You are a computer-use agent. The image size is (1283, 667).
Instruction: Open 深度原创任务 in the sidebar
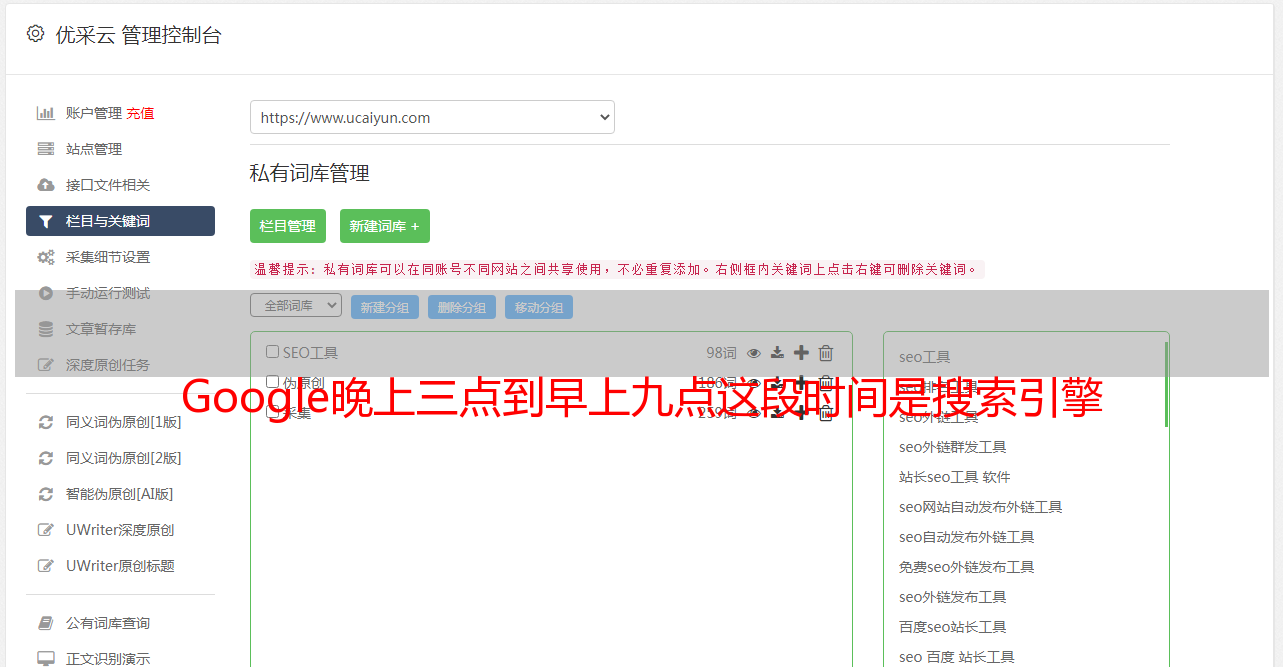(108, 365)
